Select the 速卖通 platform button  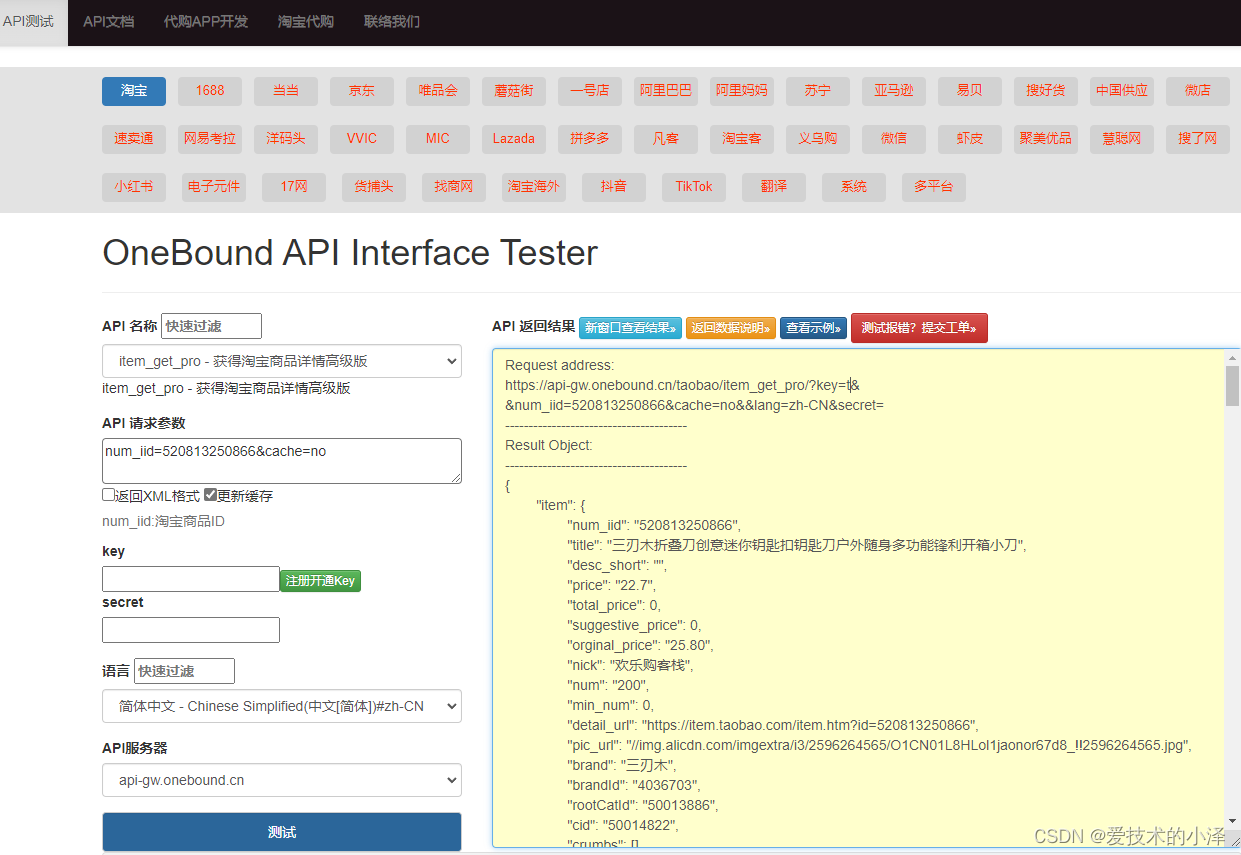pyautogui.click(x=134, y=139)
